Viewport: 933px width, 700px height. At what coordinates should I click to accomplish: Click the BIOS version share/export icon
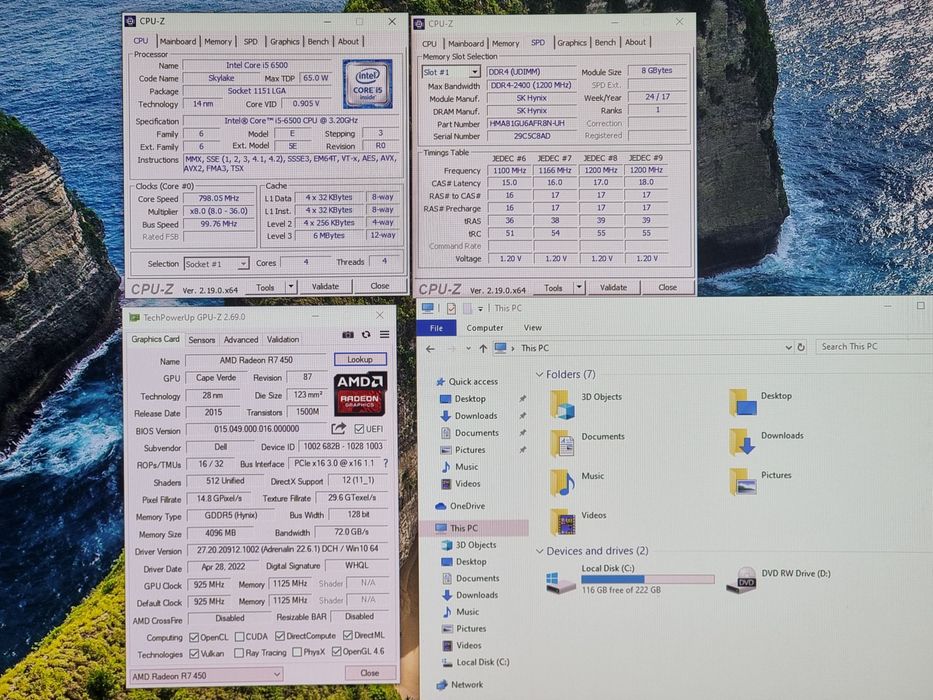click(339, 428)
